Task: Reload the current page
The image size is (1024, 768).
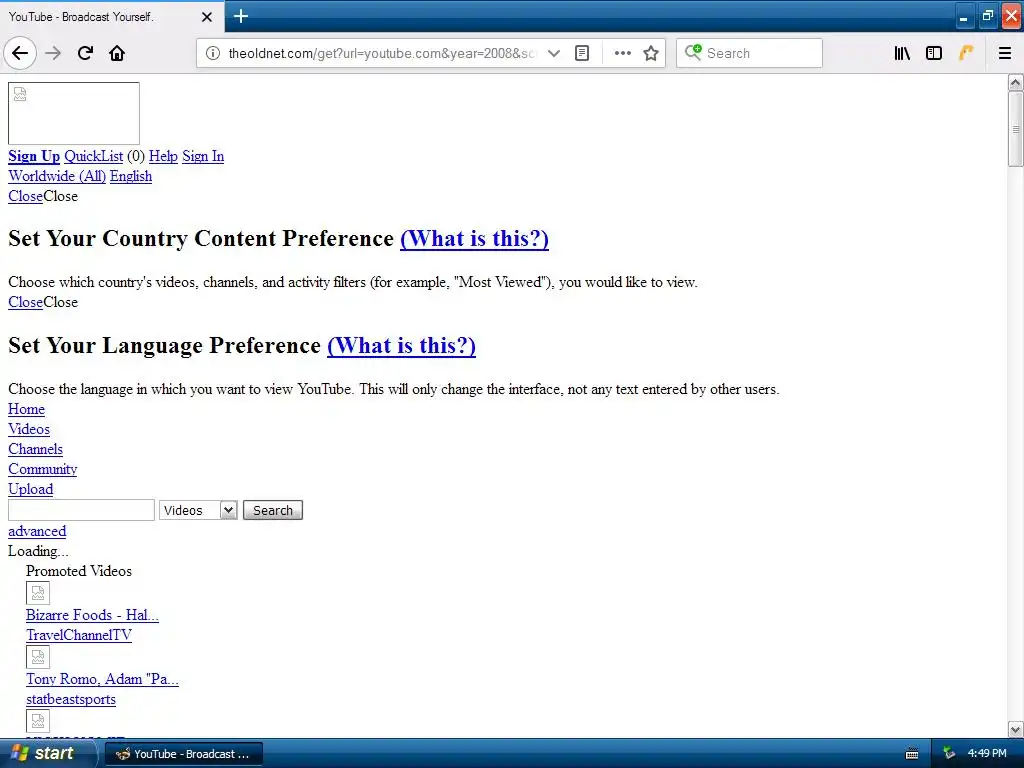Action: point(85,53)
